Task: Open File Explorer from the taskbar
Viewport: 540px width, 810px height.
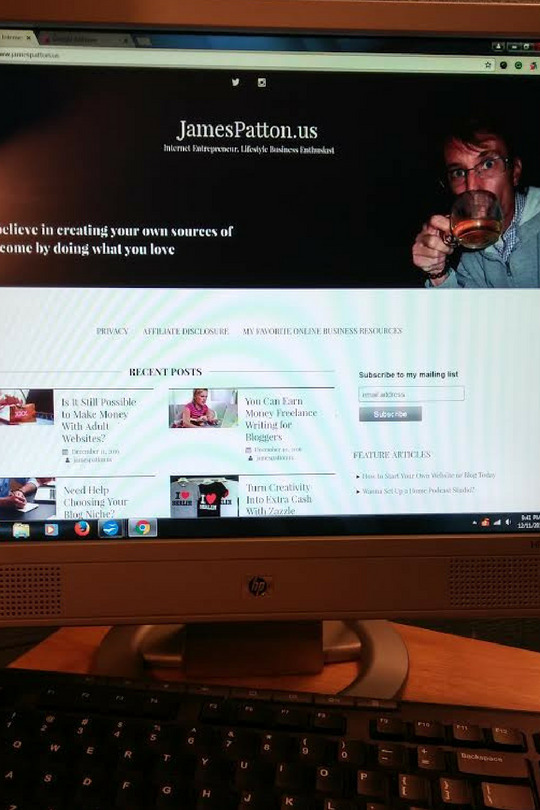Action: pyautogui.click(x=21, y=530)
